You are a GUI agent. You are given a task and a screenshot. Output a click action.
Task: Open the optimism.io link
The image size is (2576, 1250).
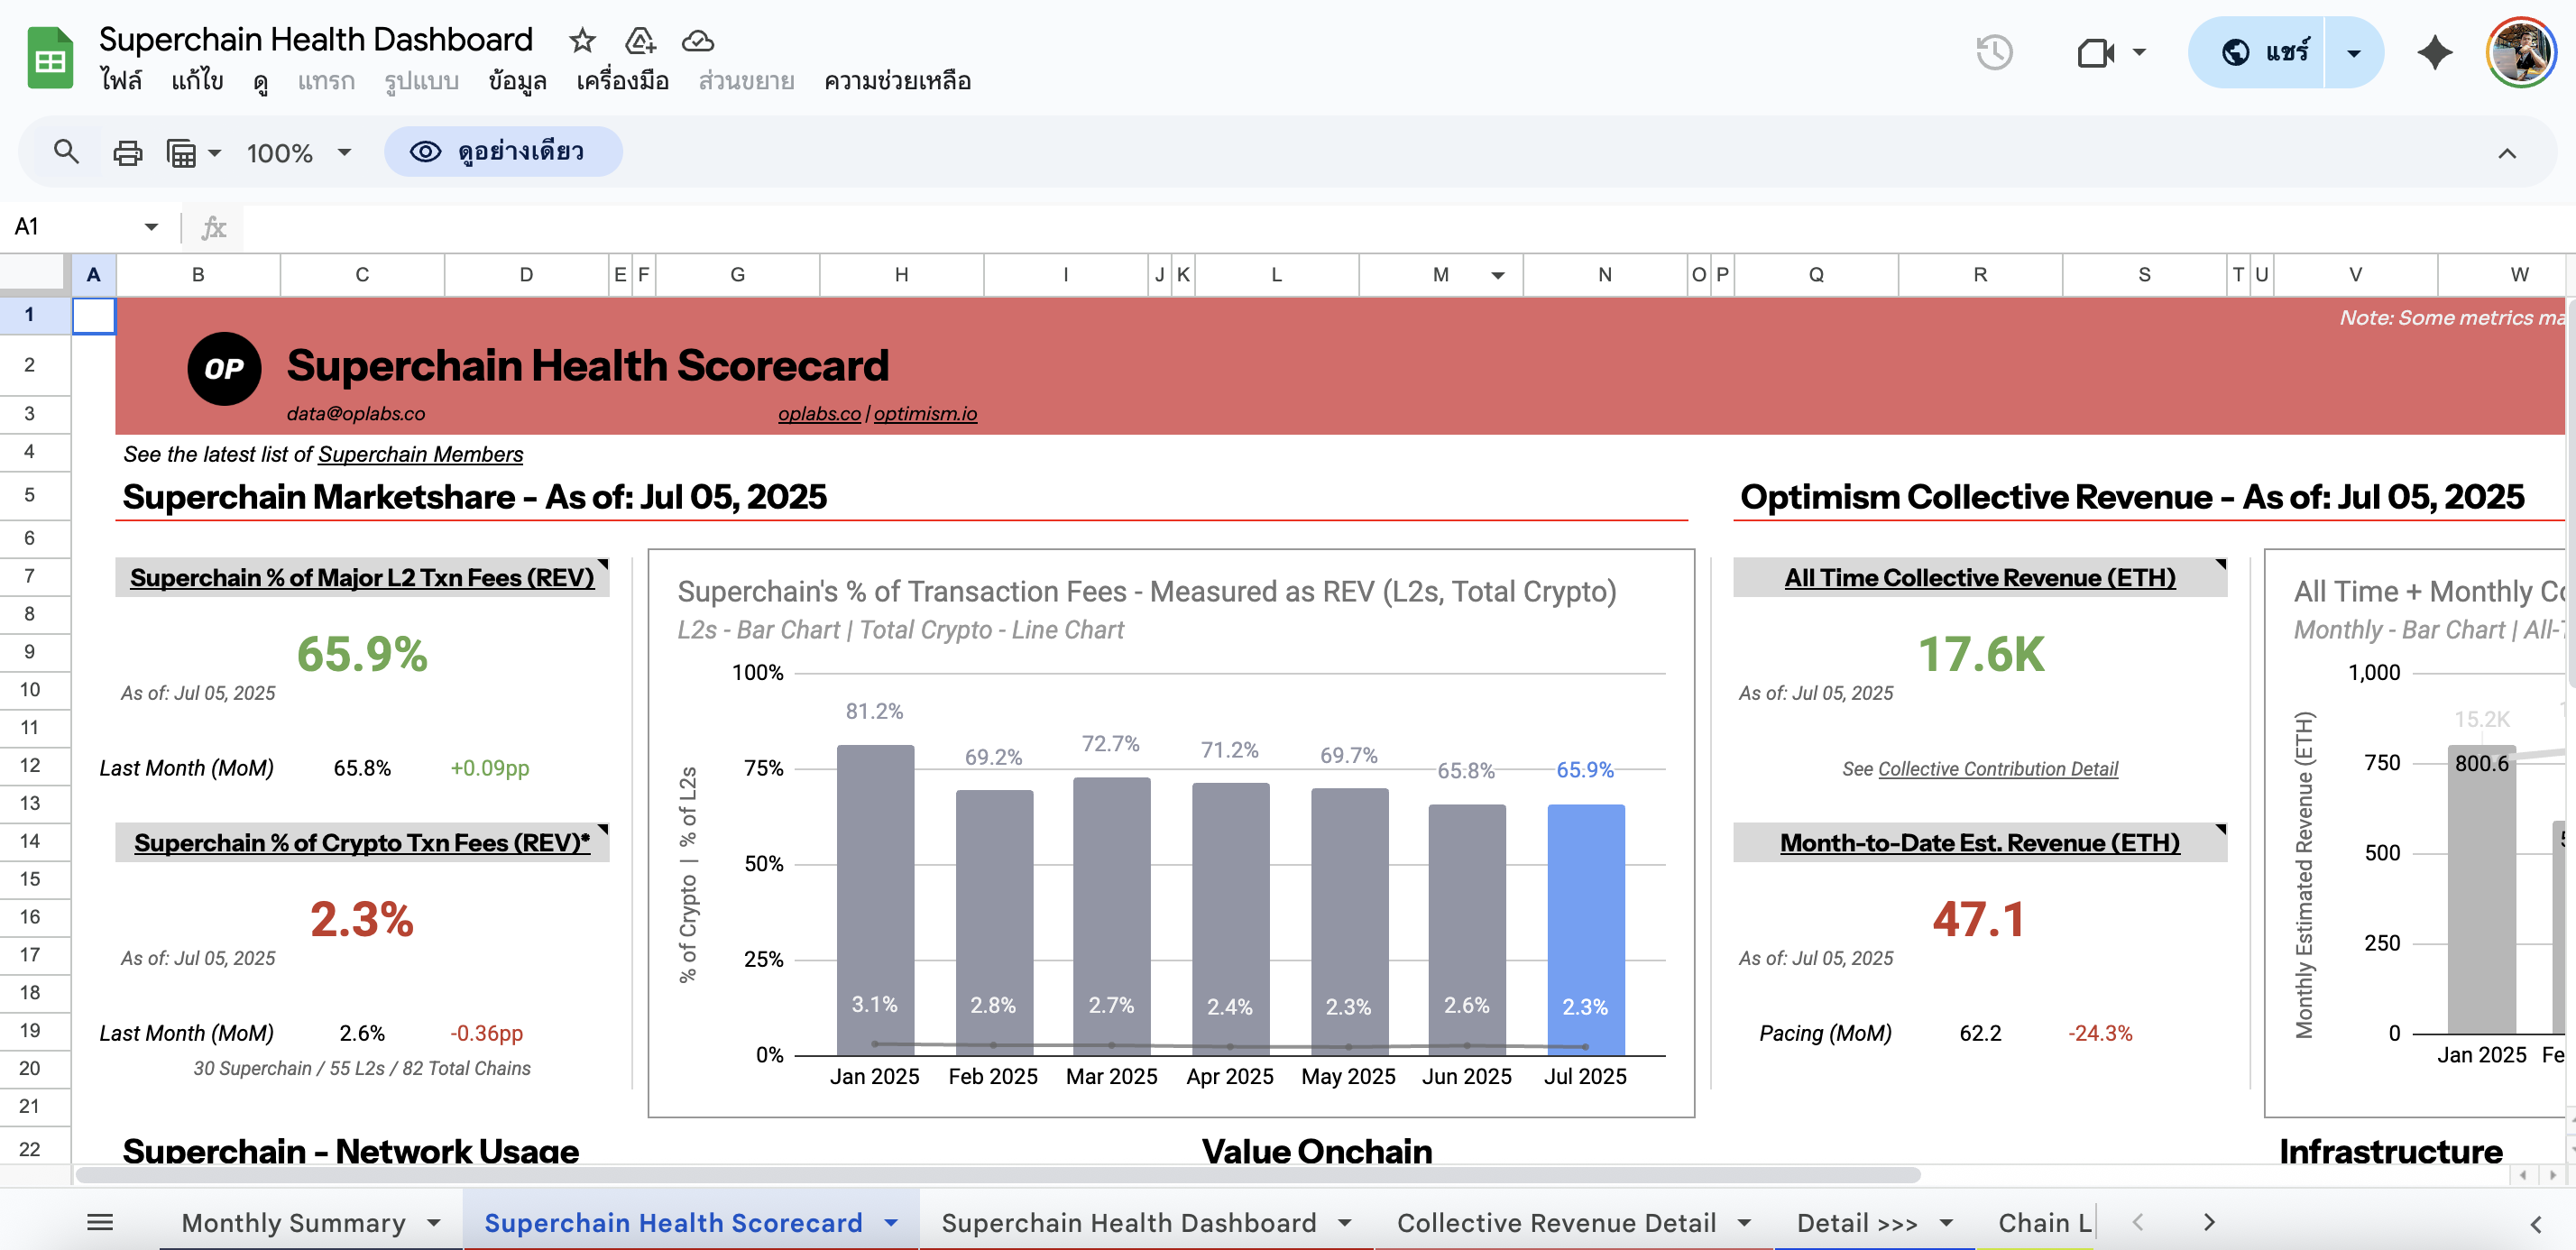tap(925, 414)
